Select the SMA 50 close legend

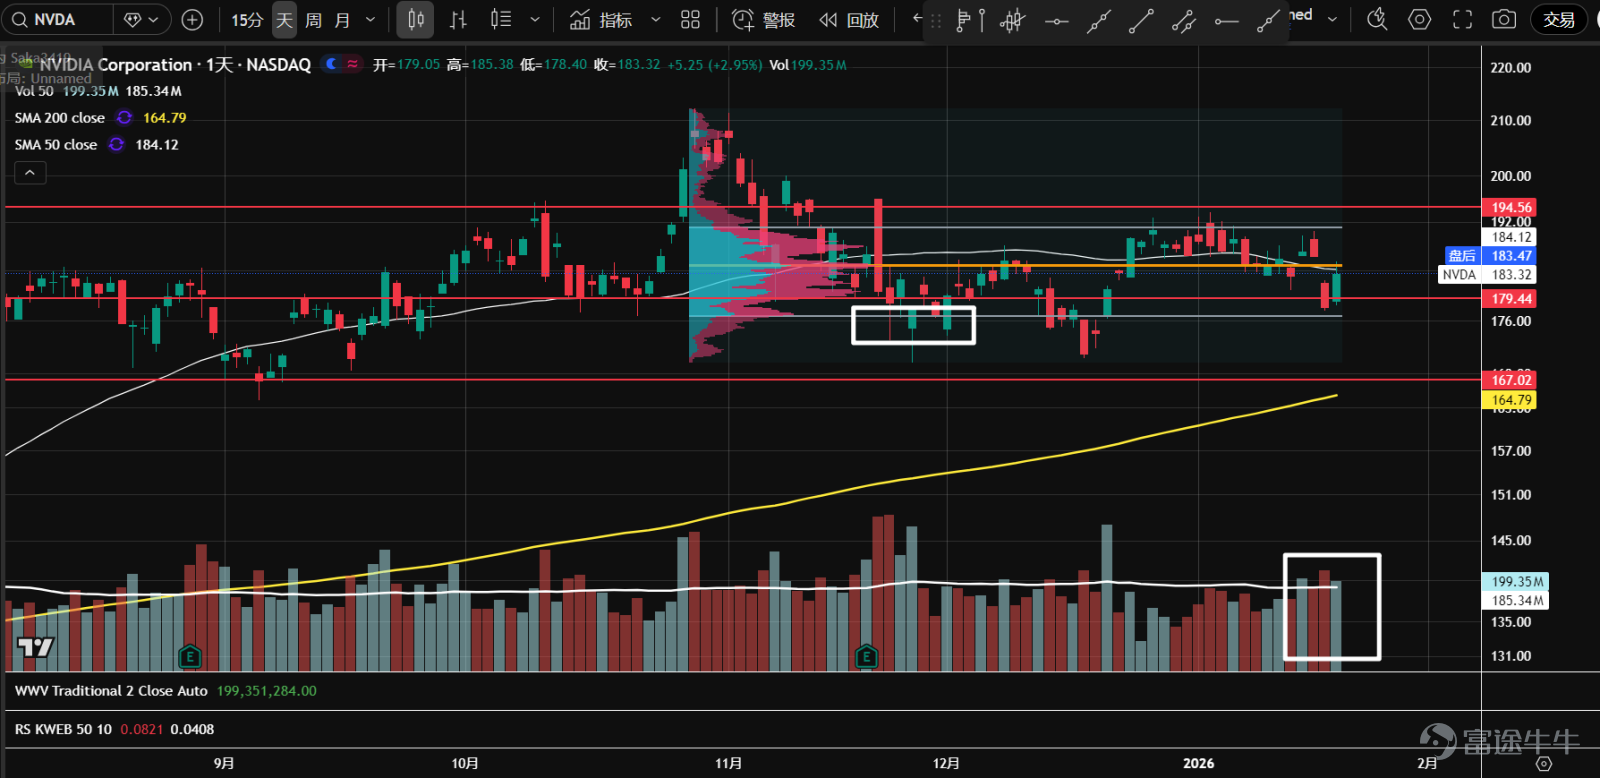point(56,145)
